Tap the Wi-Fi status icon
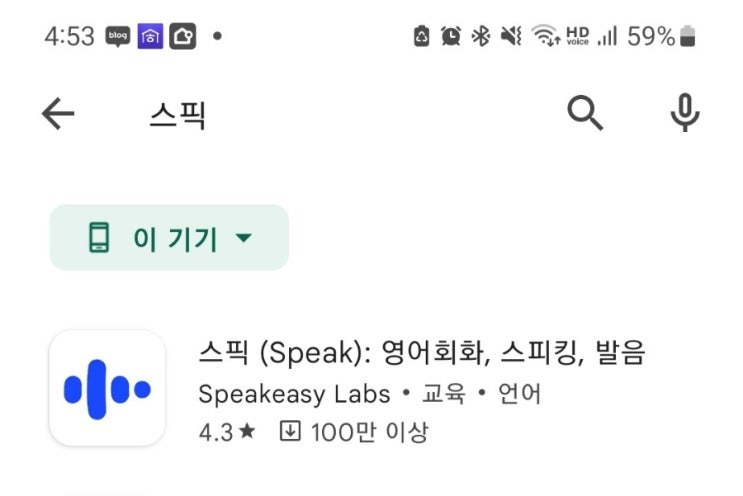Viewport: 743px width, 496px height. [x=545, y=37]
